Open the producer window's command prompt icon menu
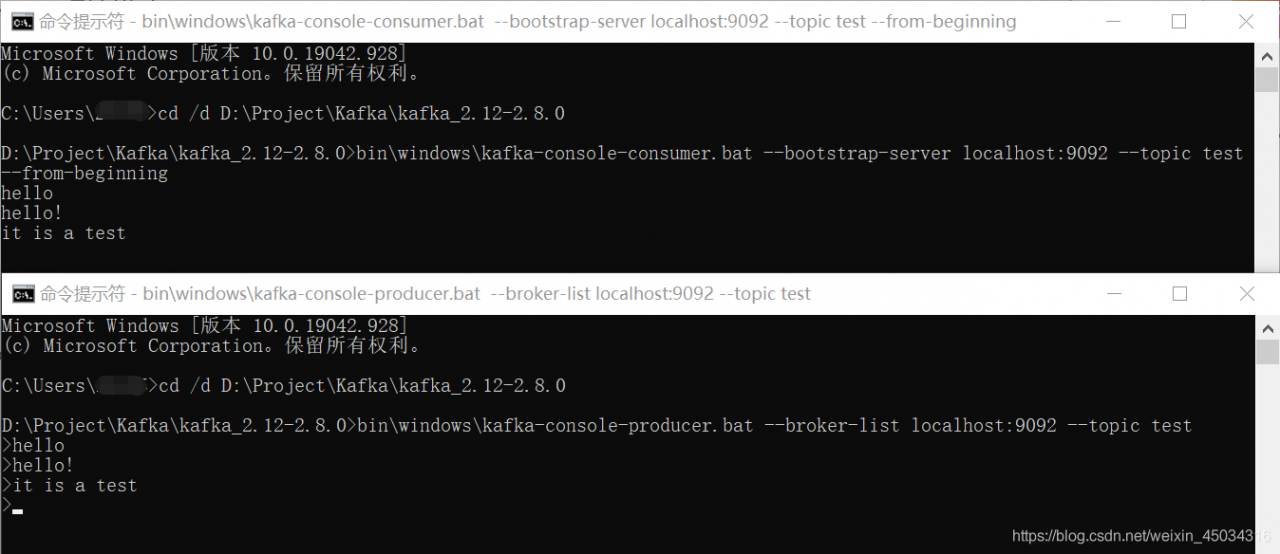Viewport: 1280px width, 554px height. (x=22, y=294)
